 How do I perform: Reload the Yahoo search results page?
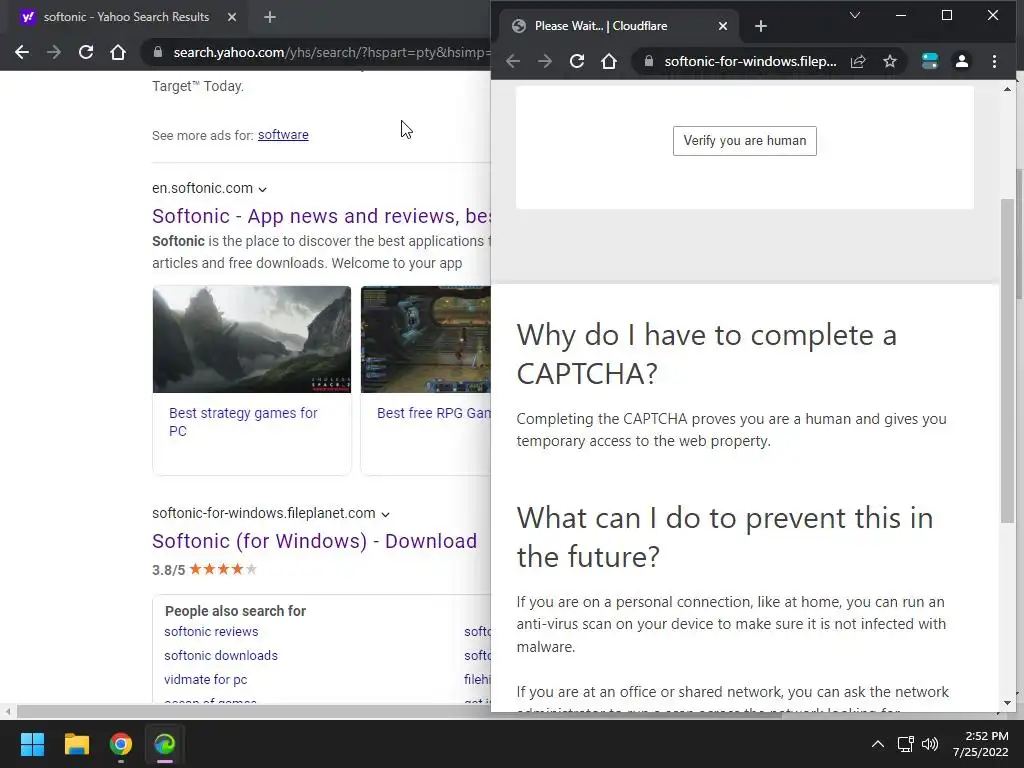[86, 52]
